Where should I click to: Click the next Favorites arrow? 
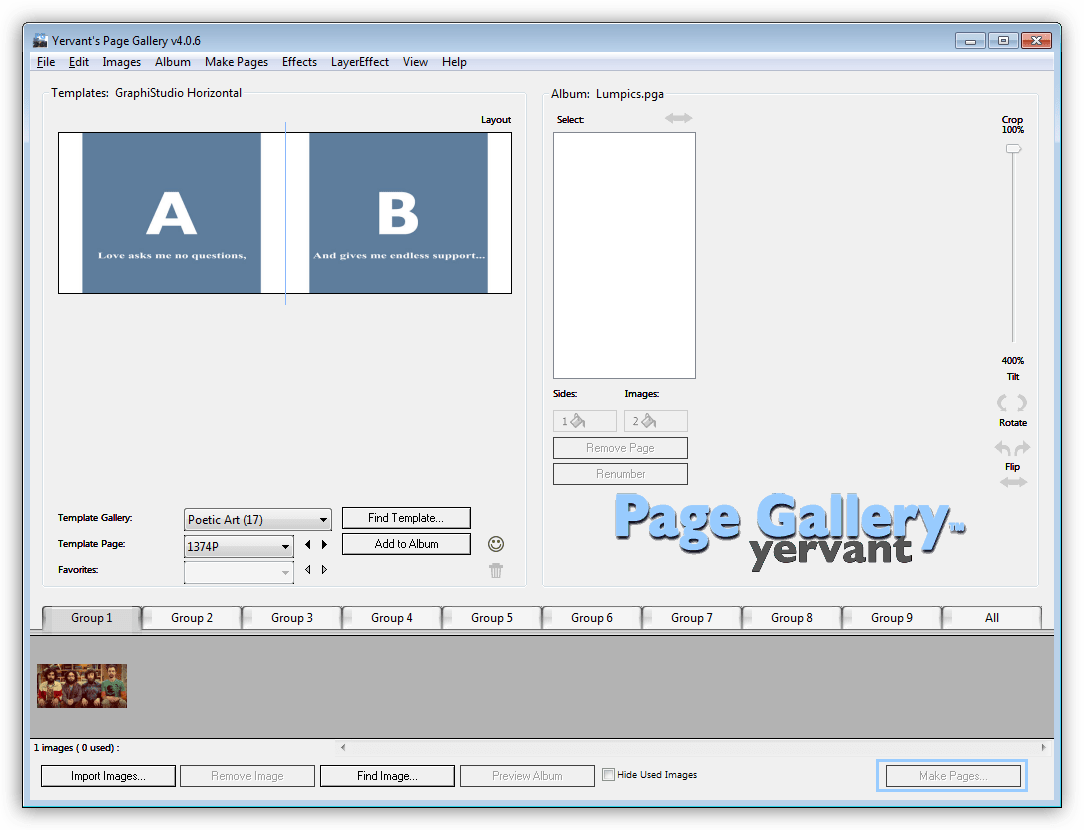324,569
